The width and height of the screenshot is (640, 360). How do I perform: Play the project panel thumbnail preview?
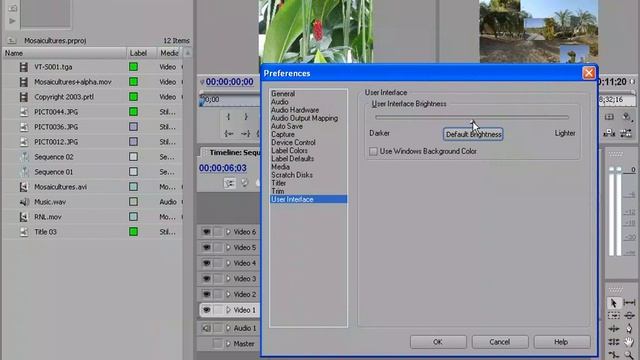point(12,21)
